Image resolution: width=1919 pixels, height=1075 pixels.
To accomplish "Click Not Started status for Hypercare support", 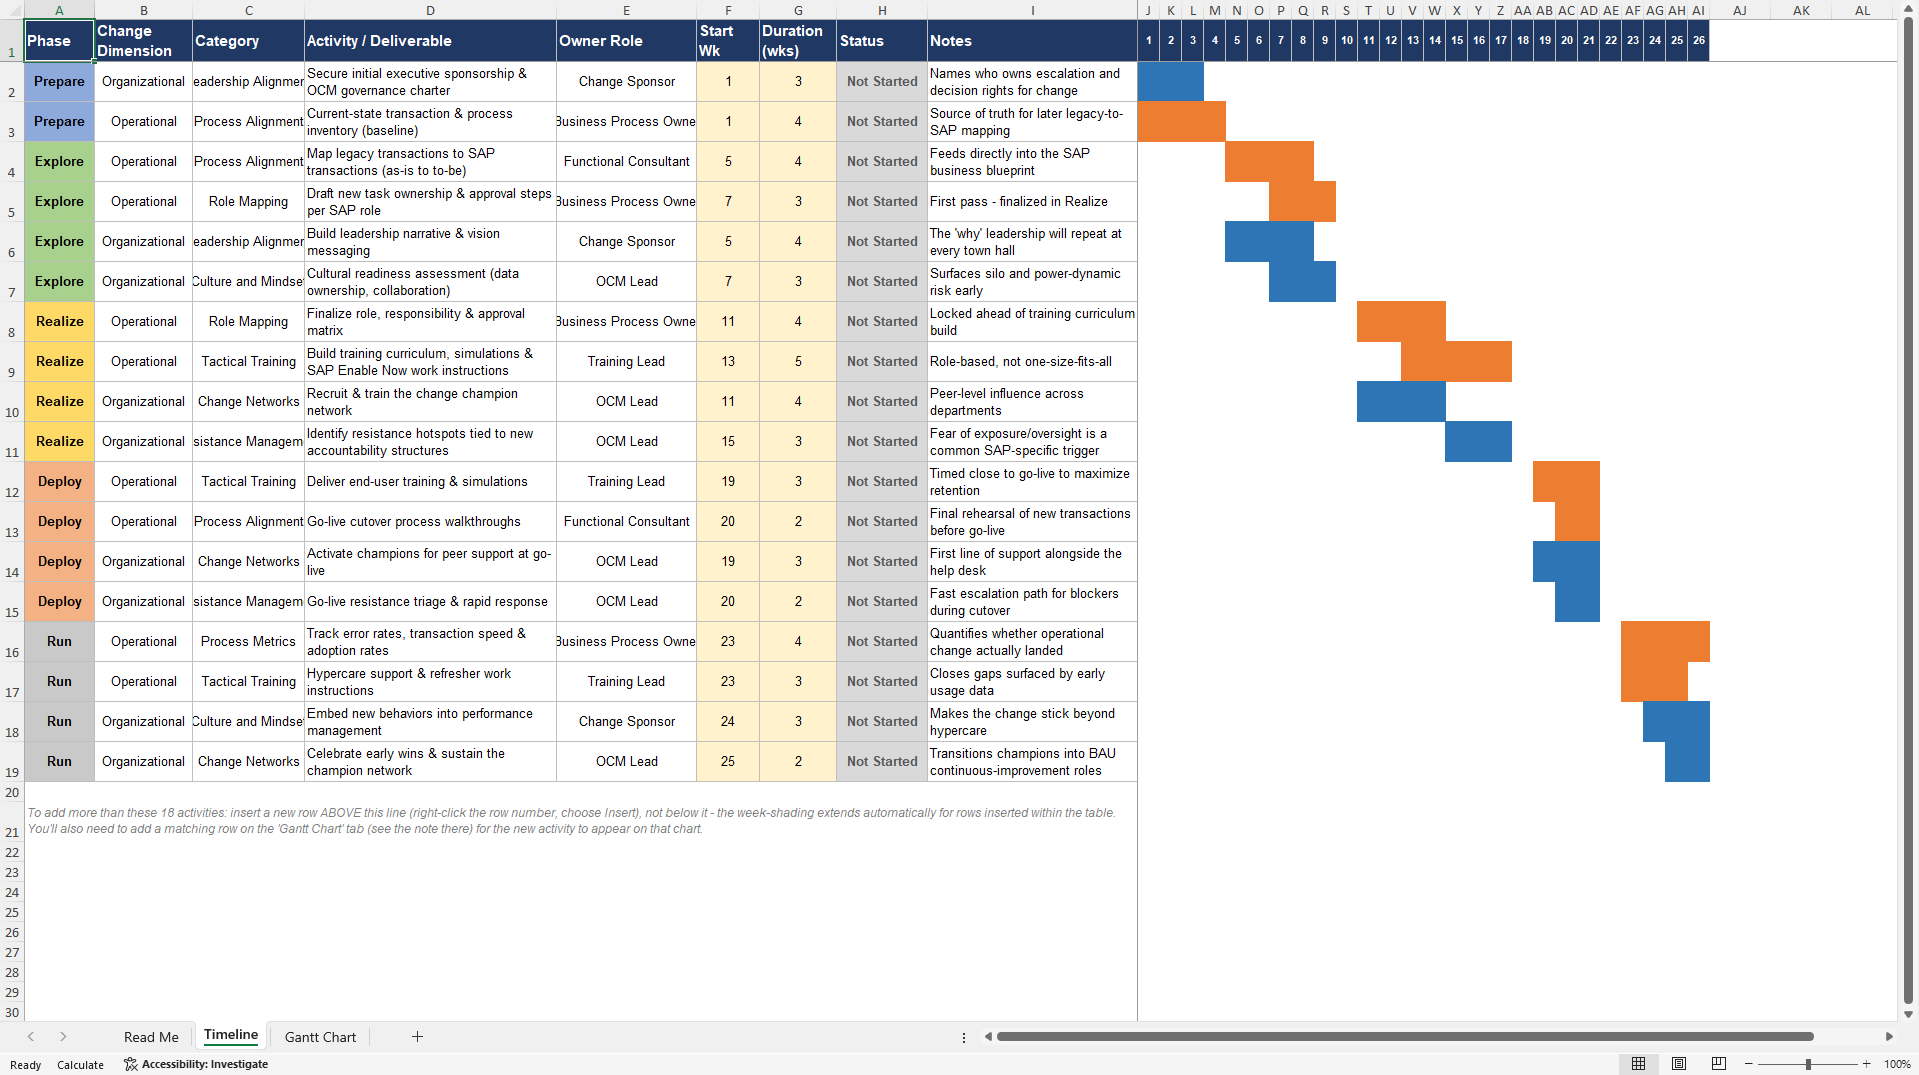I will coord(882,682).
